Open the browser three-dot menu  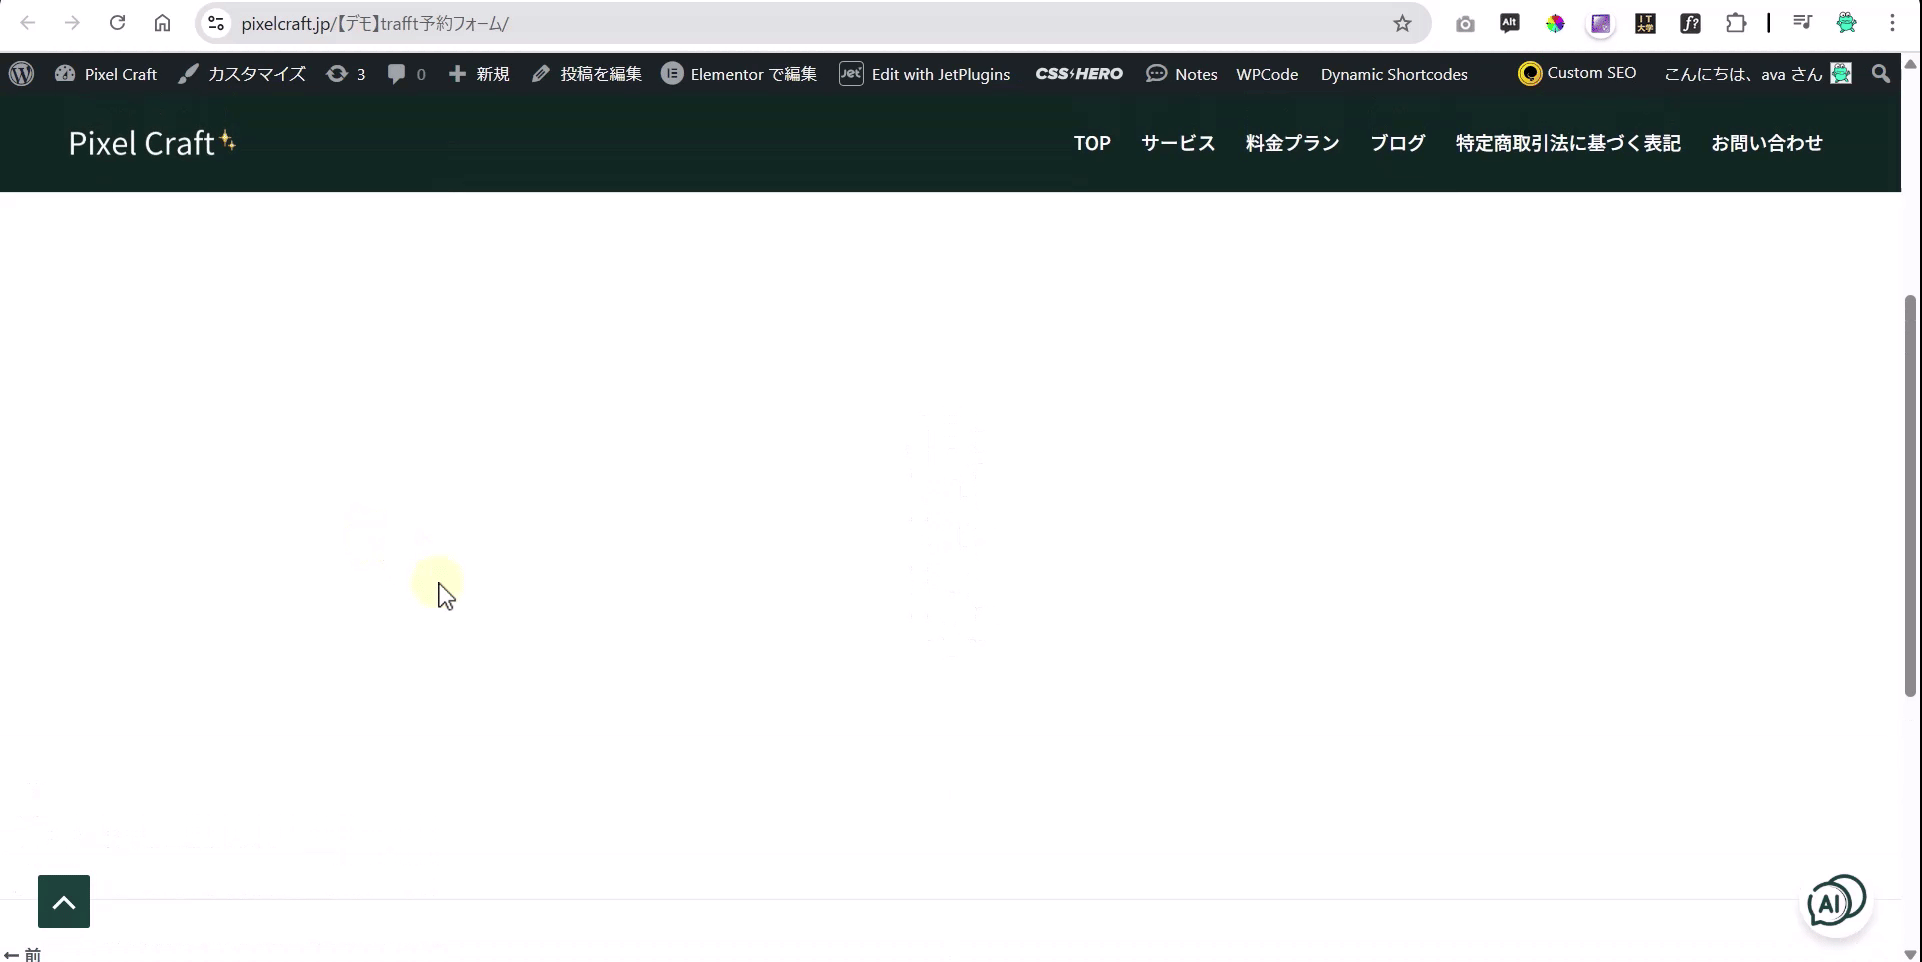click(x=1892, y=23)
